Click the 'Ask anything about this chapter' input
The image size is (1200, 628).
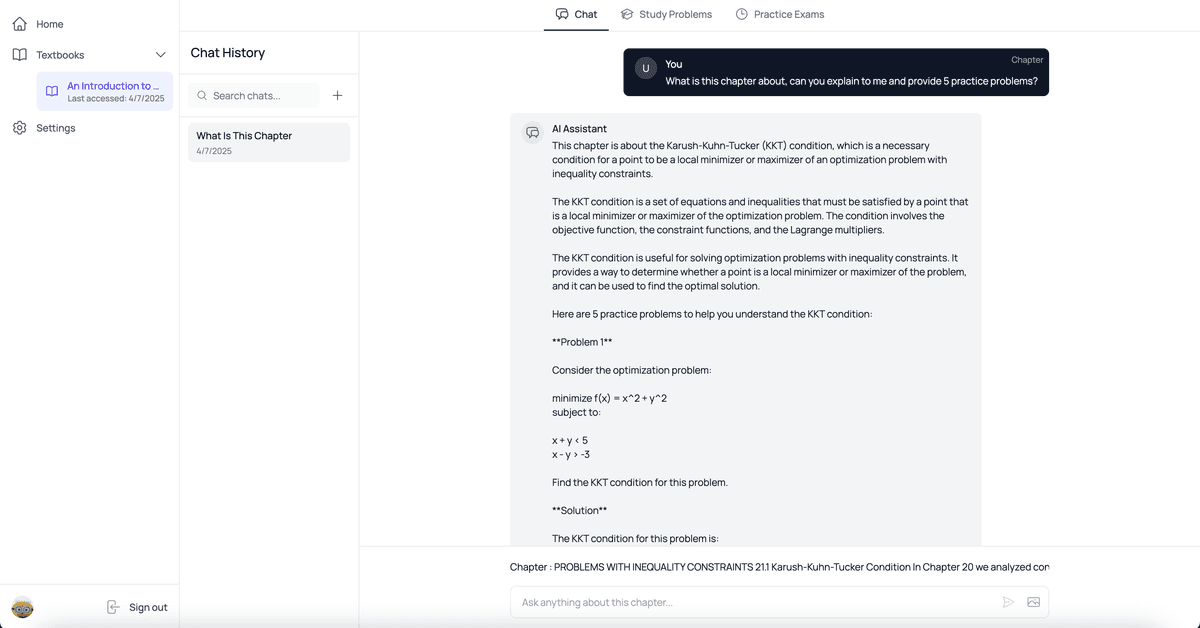click(x=755, y=602)
